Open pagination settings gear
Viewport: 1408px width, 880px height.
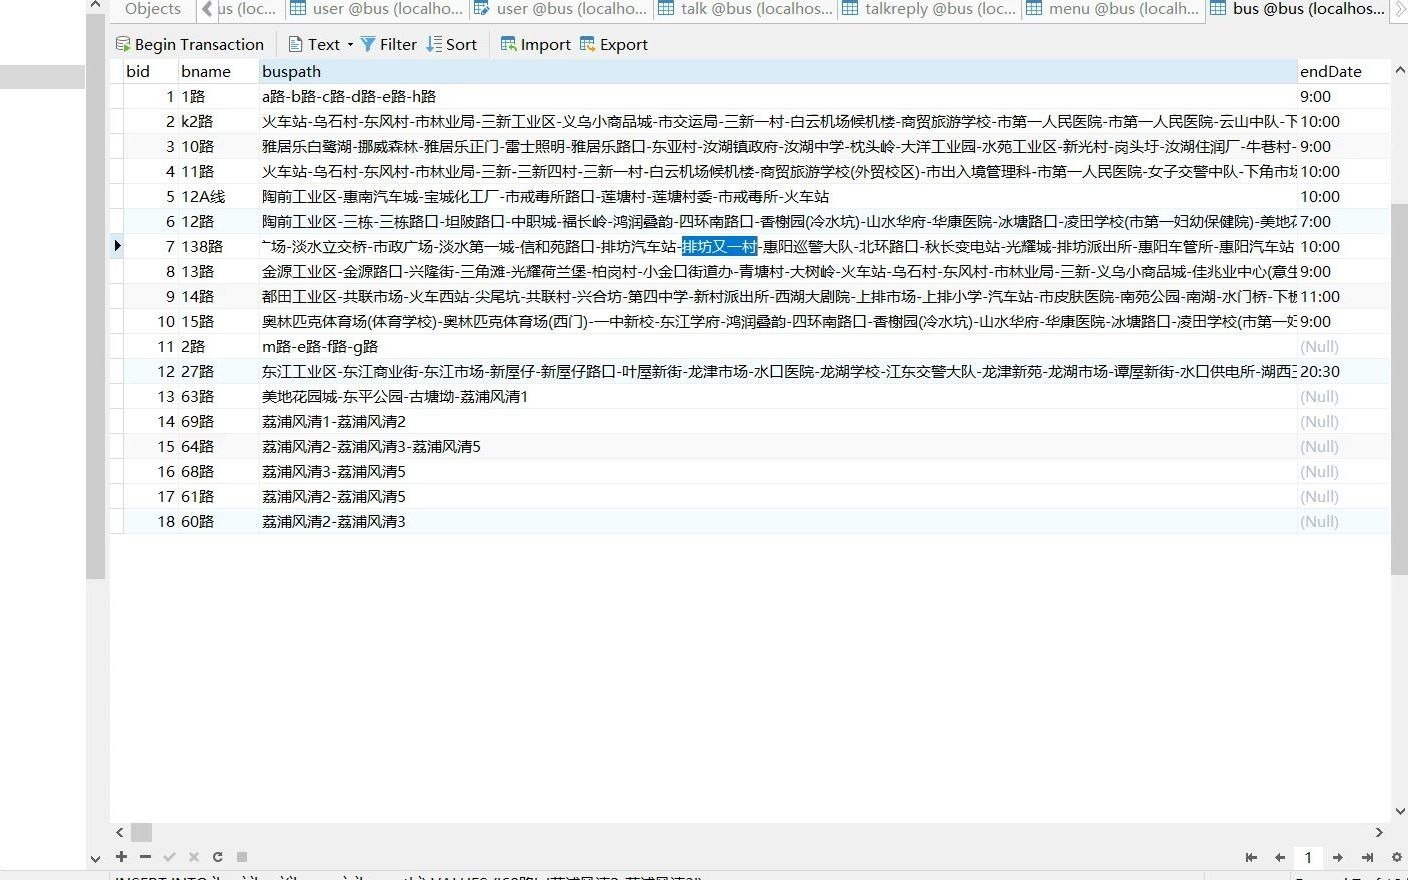click(x=1396, y=857)
